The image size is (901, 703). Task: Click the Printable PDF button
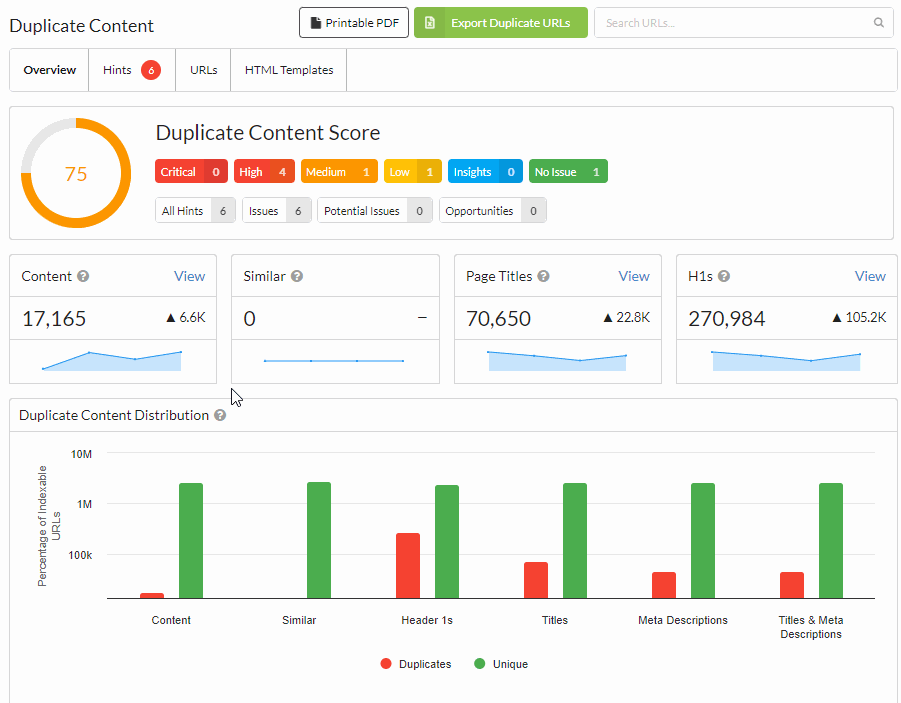(x=354, y=22)
